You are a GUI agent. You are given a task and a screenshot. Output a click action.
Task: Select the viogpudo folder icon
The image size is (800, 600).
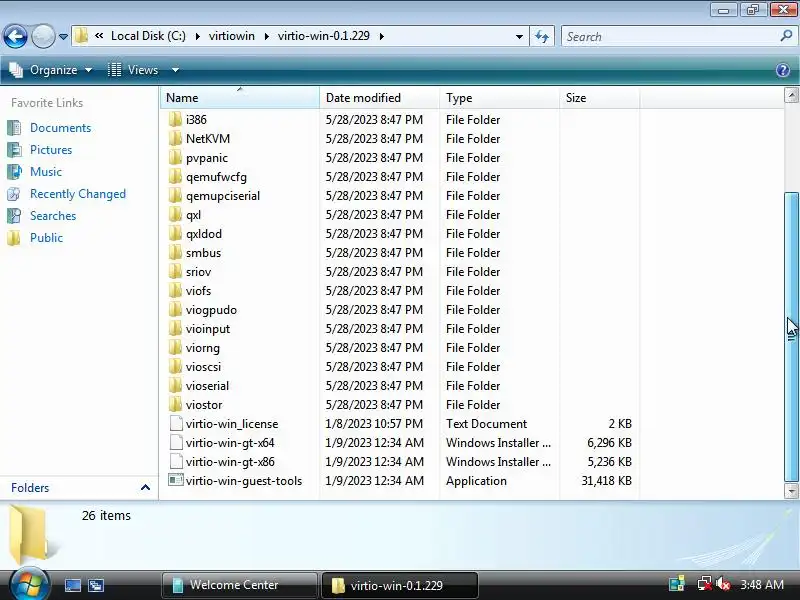point(175,310)
